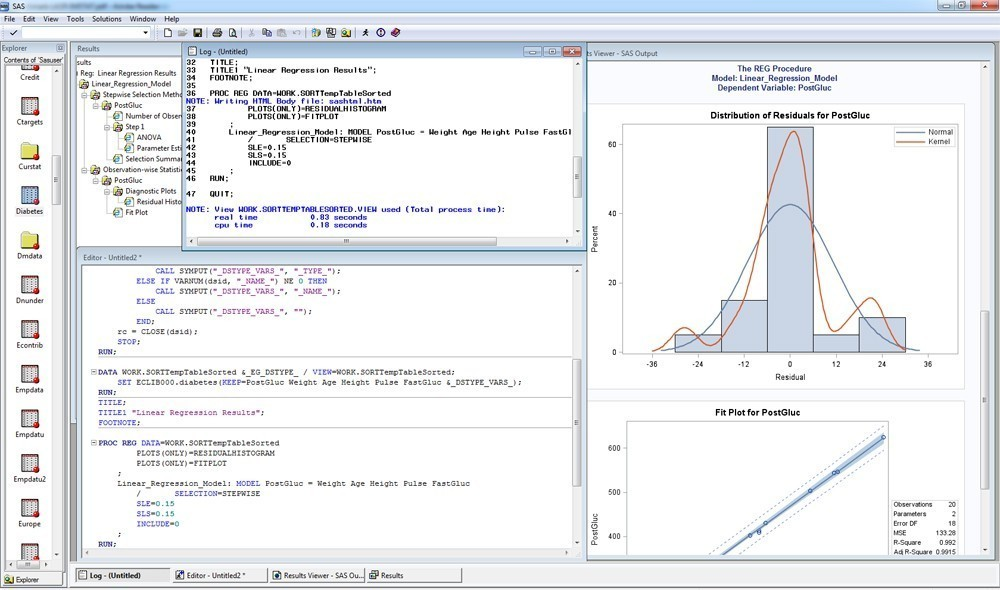Collapse the PROC REG block in Editor
This screenshot has height=590, width=1000.
click(93, 443)
